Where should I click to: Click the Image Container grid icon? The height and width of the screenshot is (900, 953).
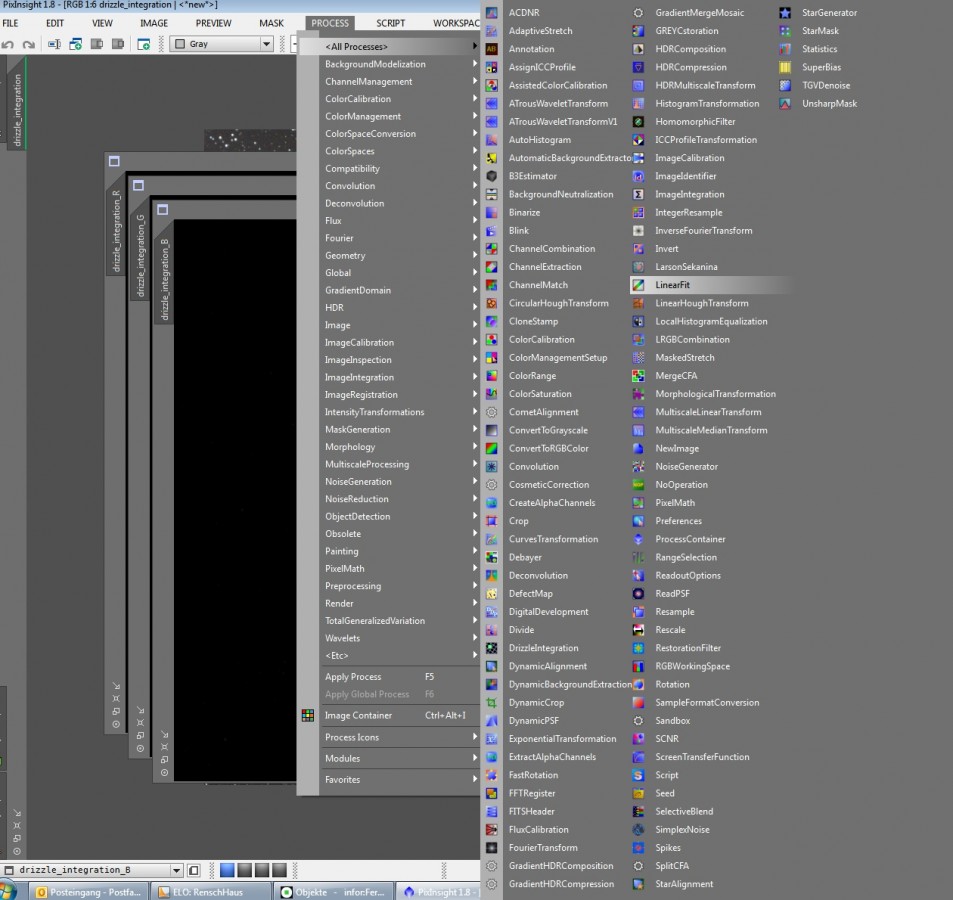tap(308, 715)
